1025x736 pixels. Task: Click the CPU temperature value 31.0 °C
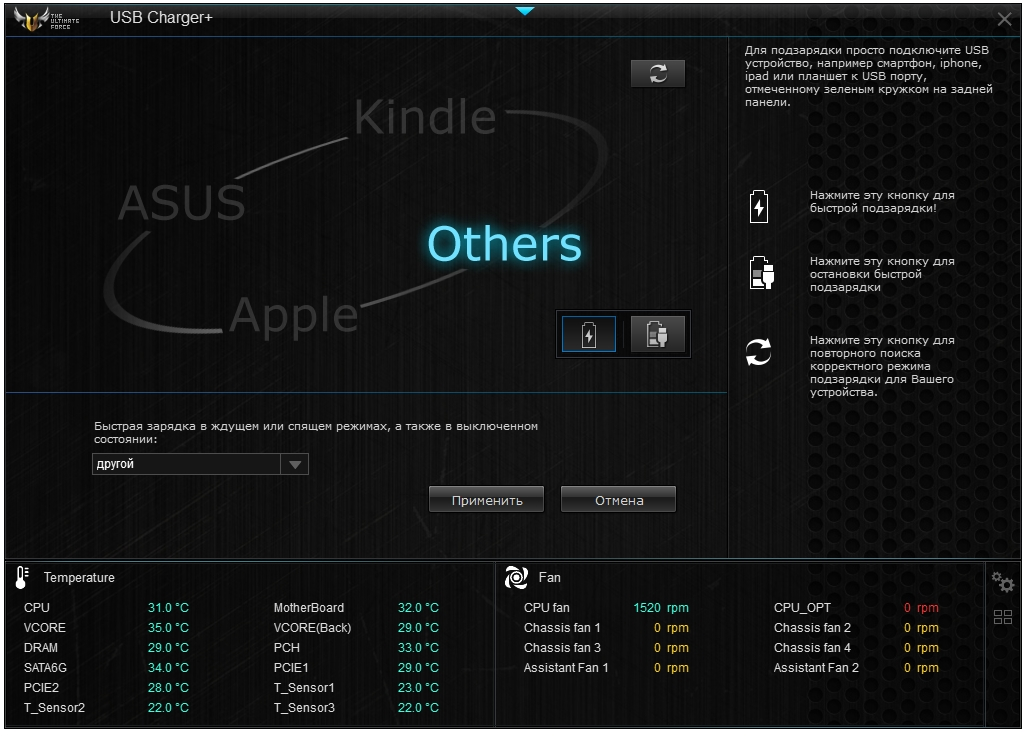coord(168,608)
